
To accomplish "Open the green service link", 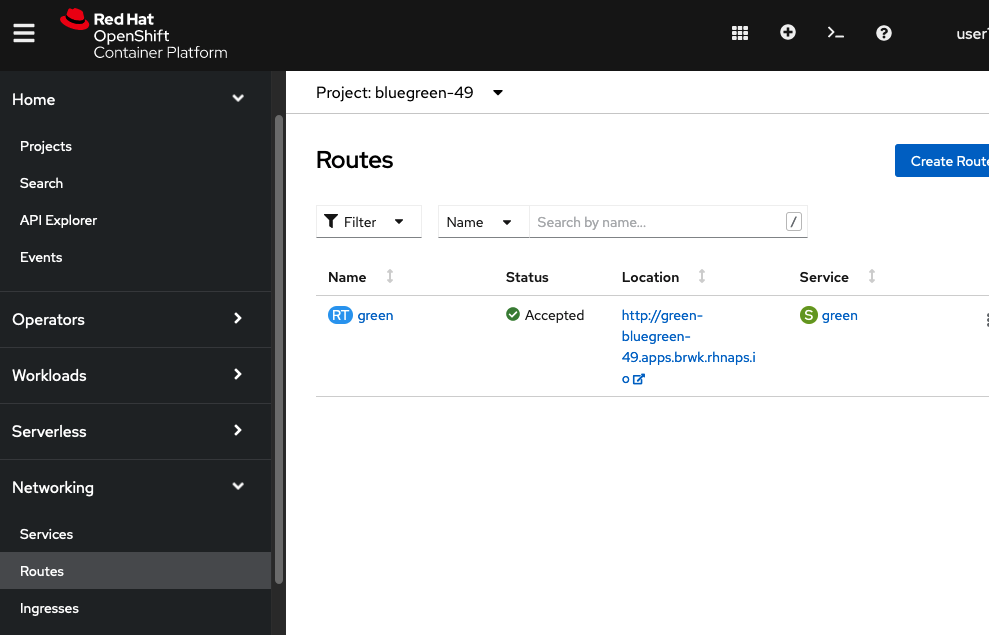I will point(839,316).
